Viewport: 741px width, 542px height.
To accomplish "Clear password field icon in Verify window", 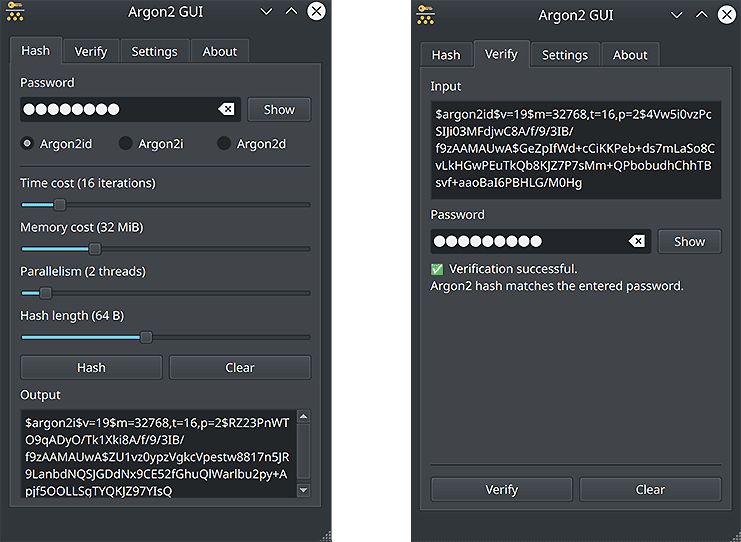I will [637, 241].
